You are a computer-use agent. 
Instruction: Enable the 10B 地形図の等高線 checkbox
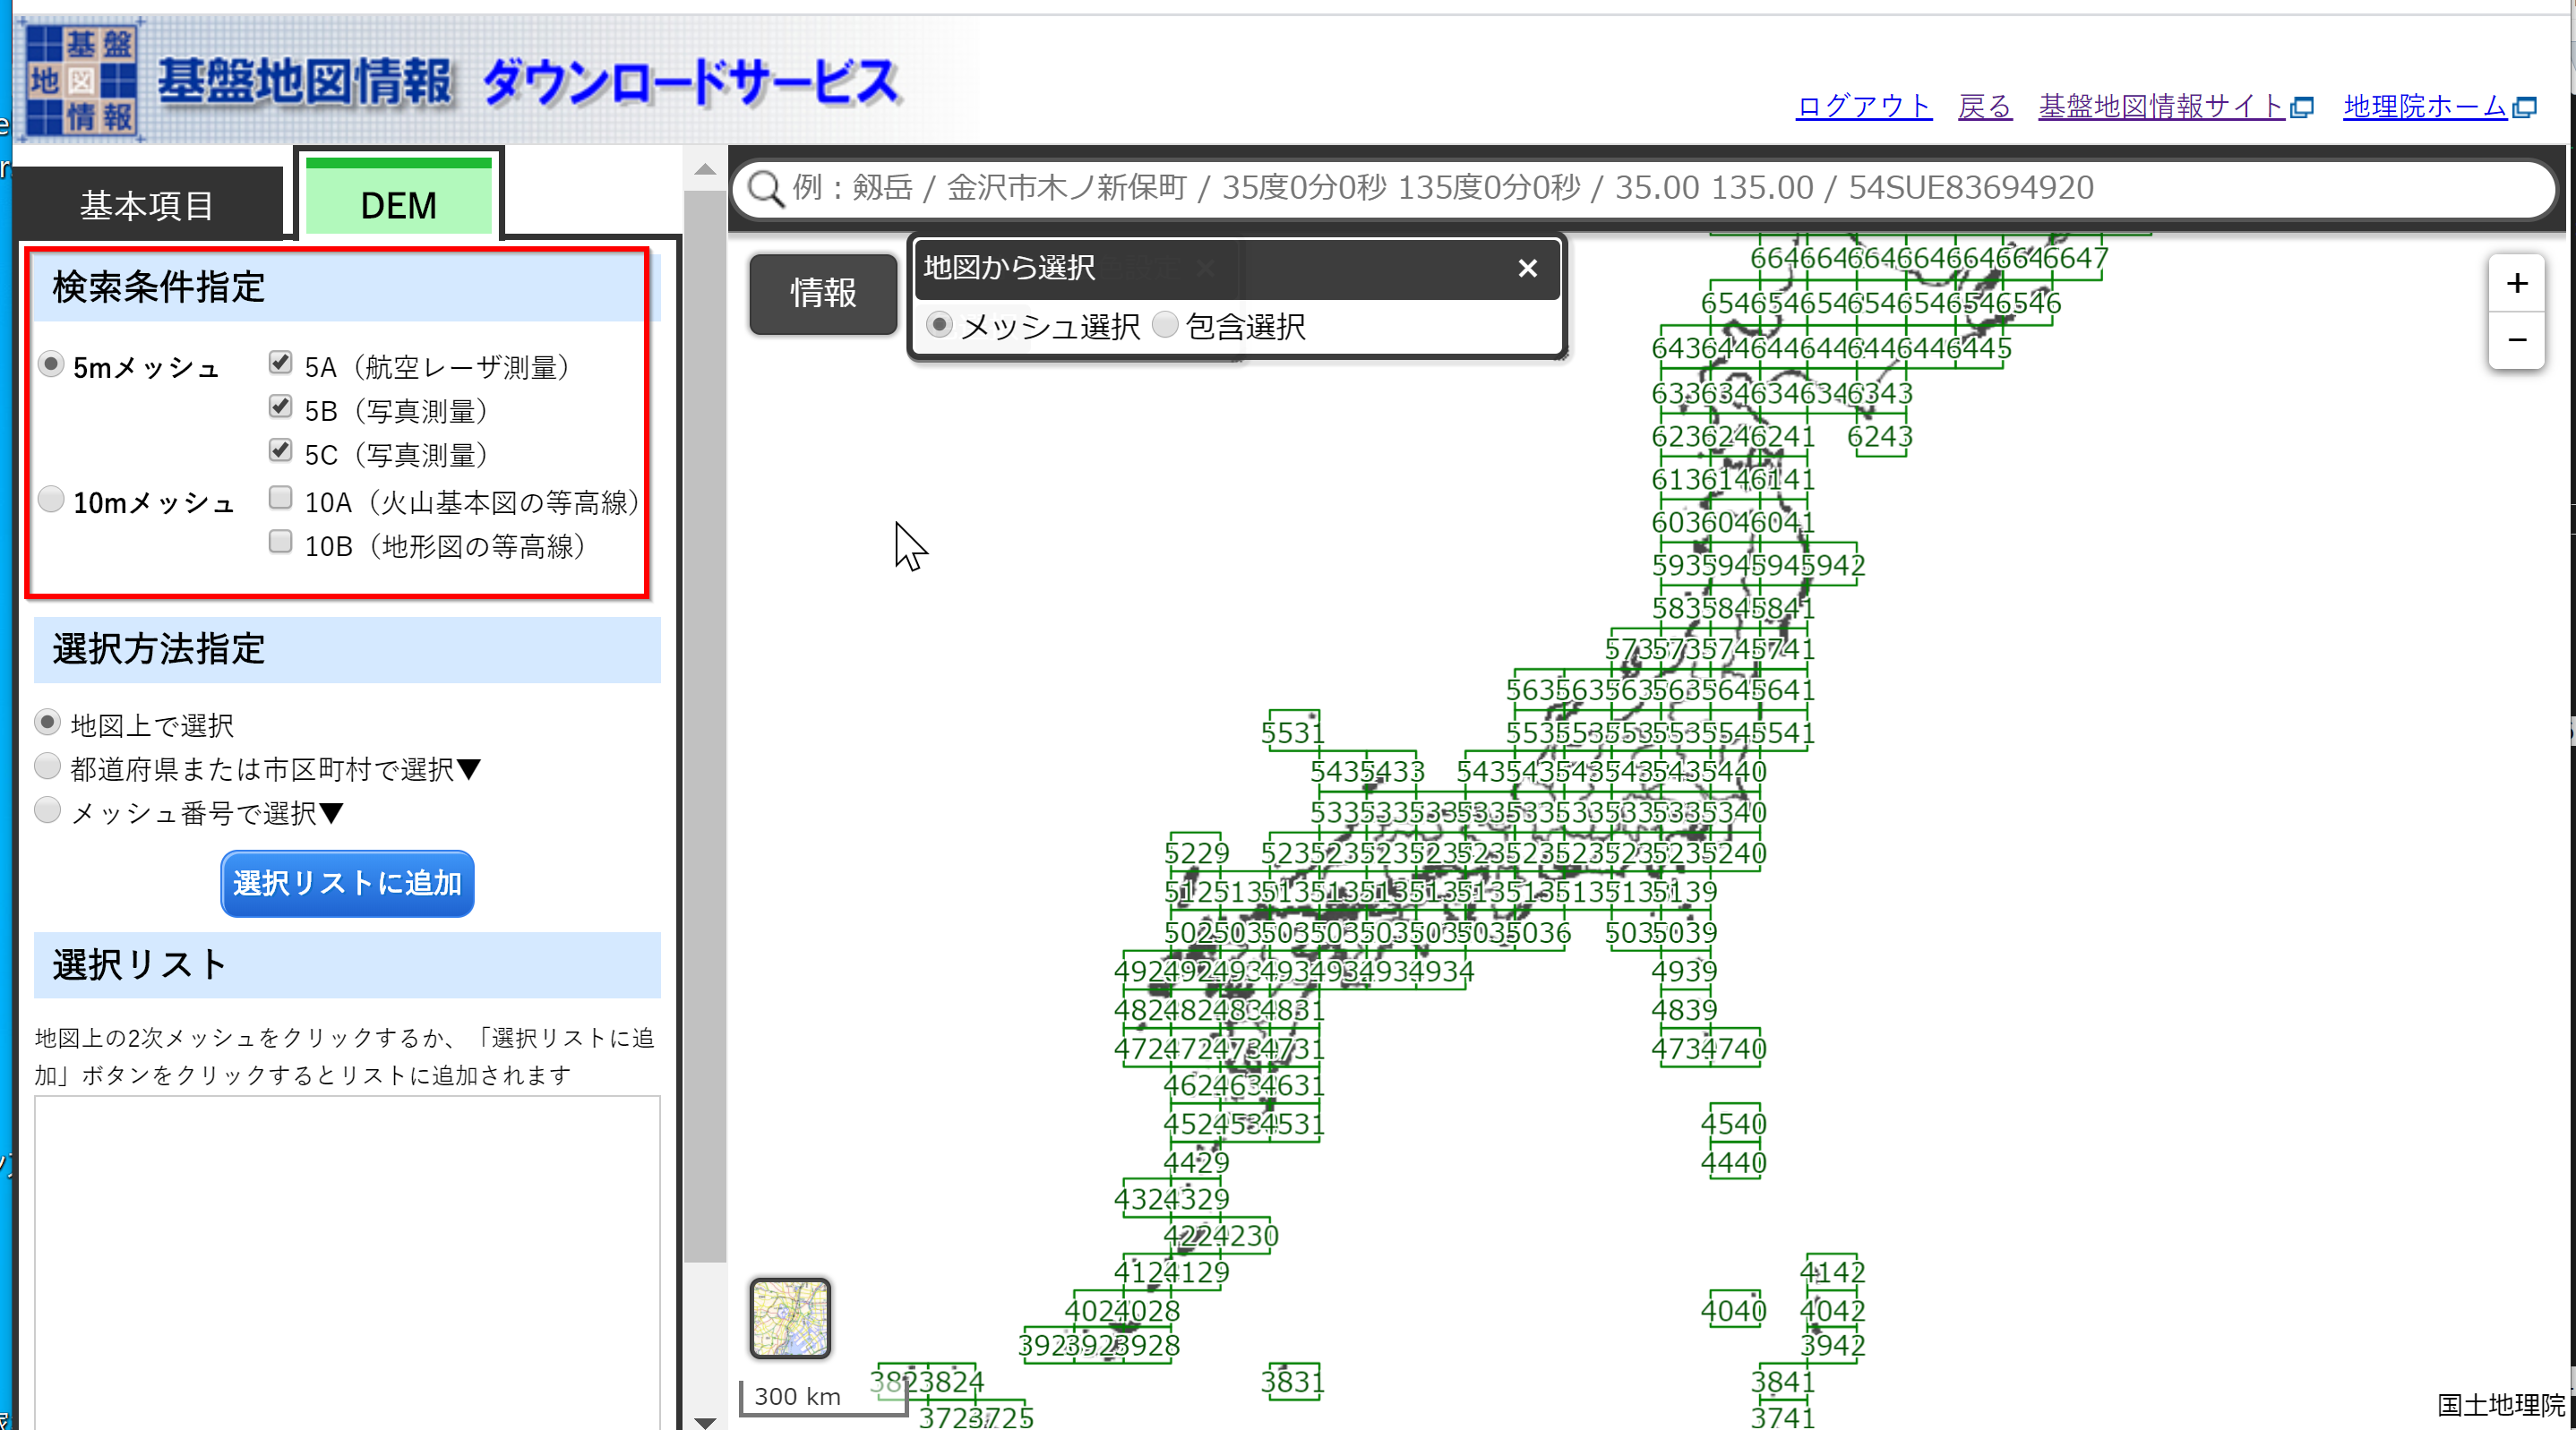point(280,542)
